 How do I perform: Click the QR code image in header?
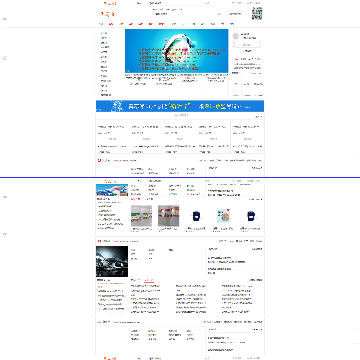257,13
